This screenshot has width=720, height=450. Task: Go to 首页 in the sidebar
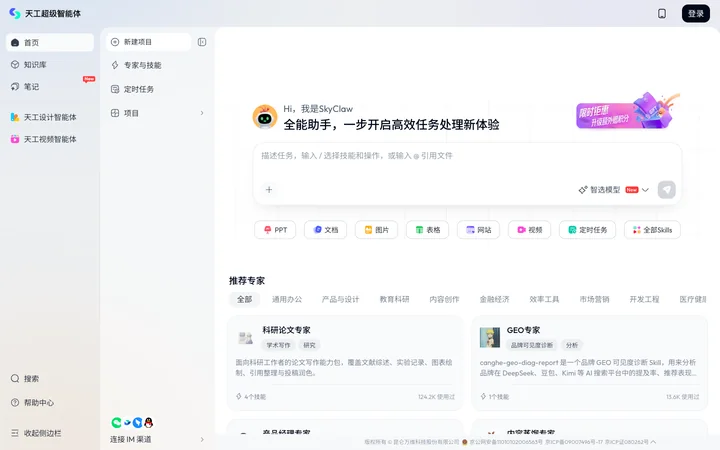point(50,42)
